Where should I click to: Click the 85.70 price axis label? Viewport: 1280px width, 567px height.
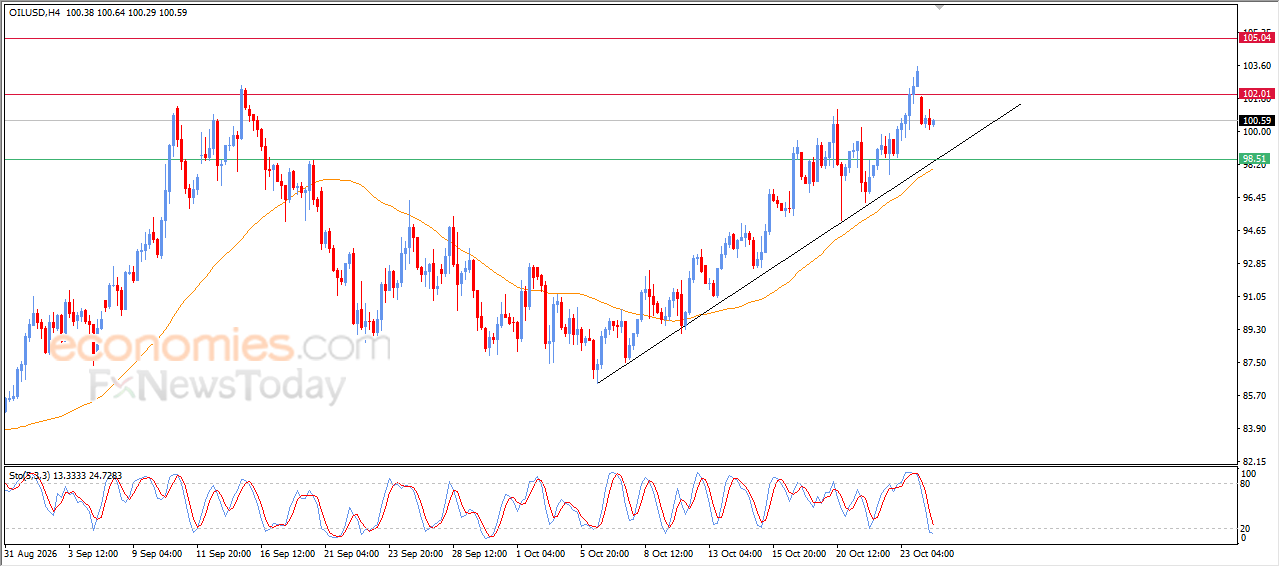click(x=1254, y=396)
